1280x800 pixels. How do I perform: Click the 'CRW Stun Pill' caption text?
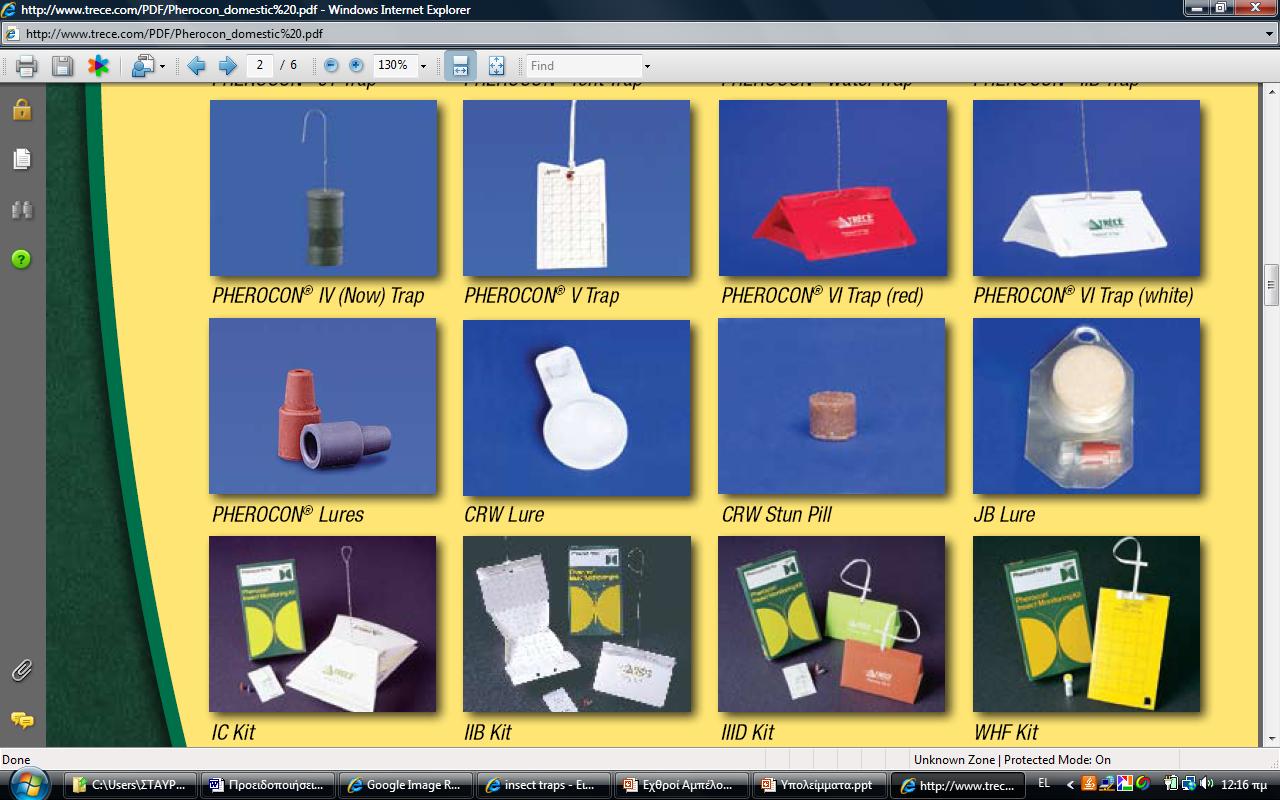pos(776,515)
